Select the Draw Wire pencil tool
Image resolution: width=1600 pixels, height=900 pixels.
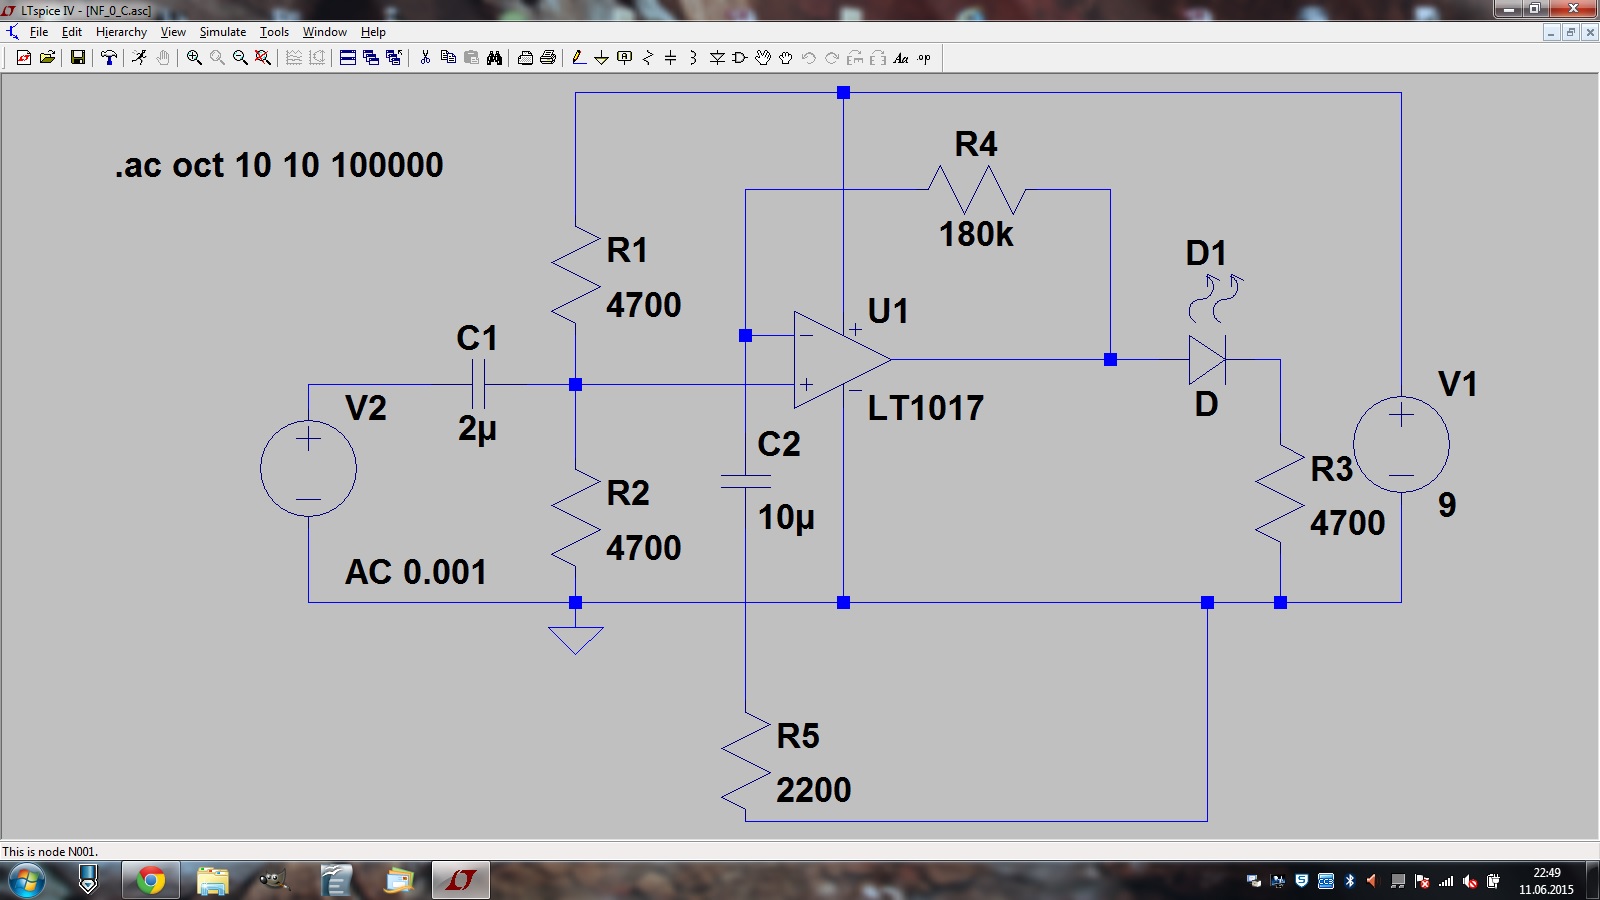click(578, 58)
